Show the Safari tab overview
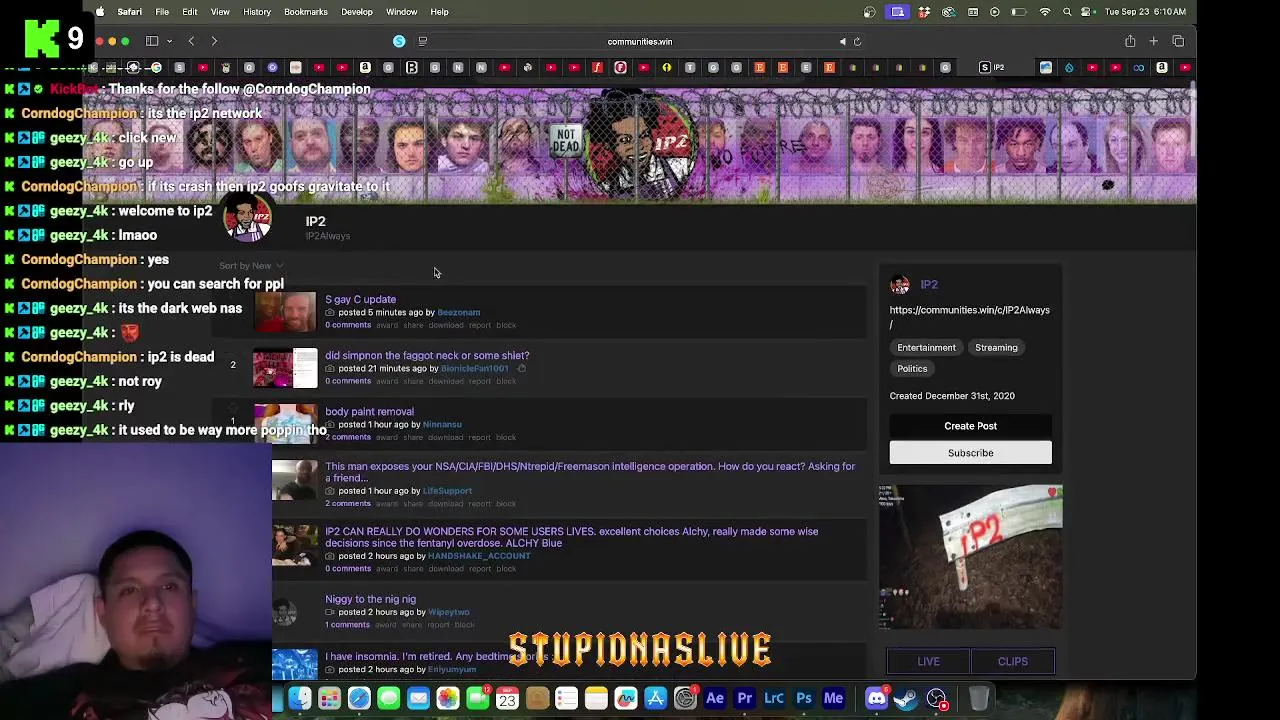 pos(1178,41)
